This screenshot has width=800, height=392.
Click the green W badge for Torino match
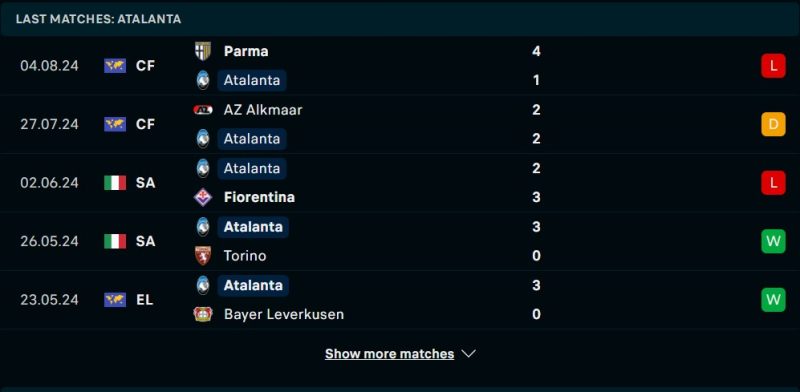(773, 241)
